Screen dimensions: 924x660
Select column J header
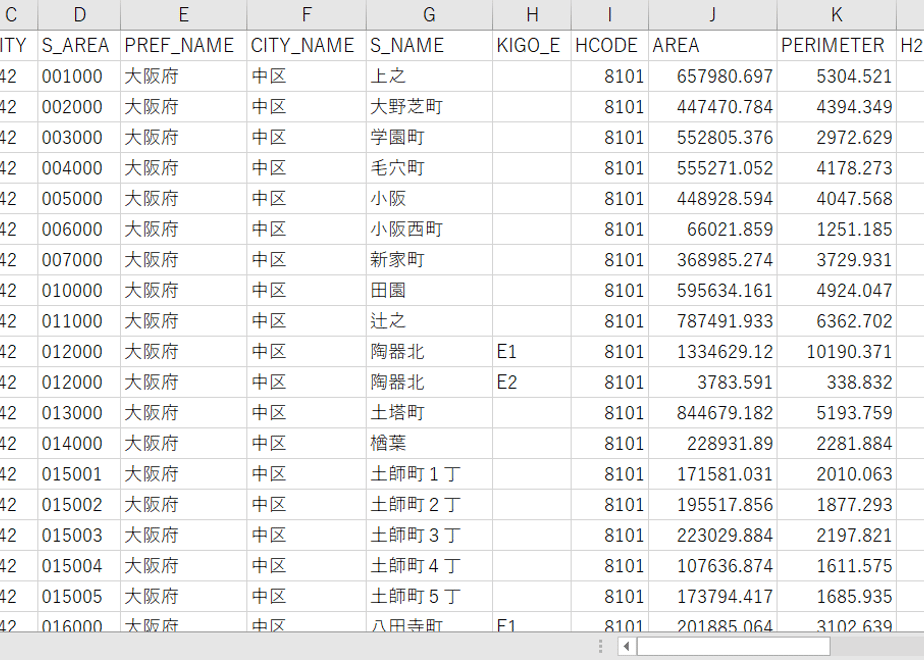point(712,15)
